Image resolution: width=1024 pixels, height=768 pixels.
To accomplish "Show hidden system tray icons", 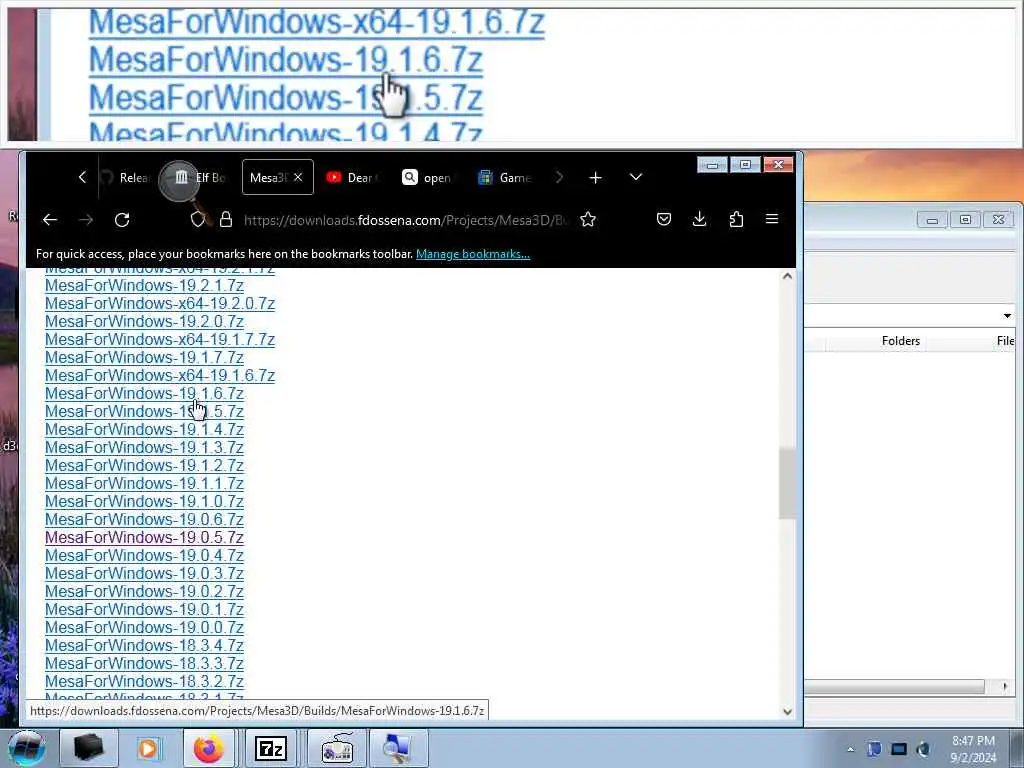I will coord(850,749).
